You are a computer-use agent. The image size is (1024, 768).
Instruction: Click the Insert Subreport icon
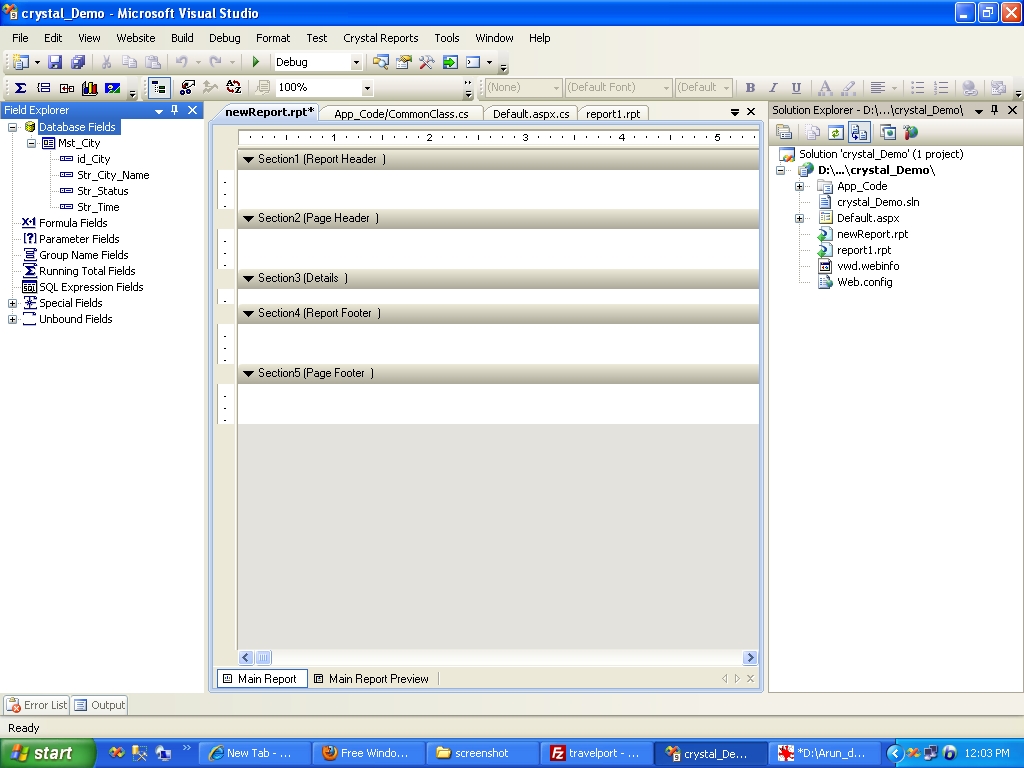point(67,88)
